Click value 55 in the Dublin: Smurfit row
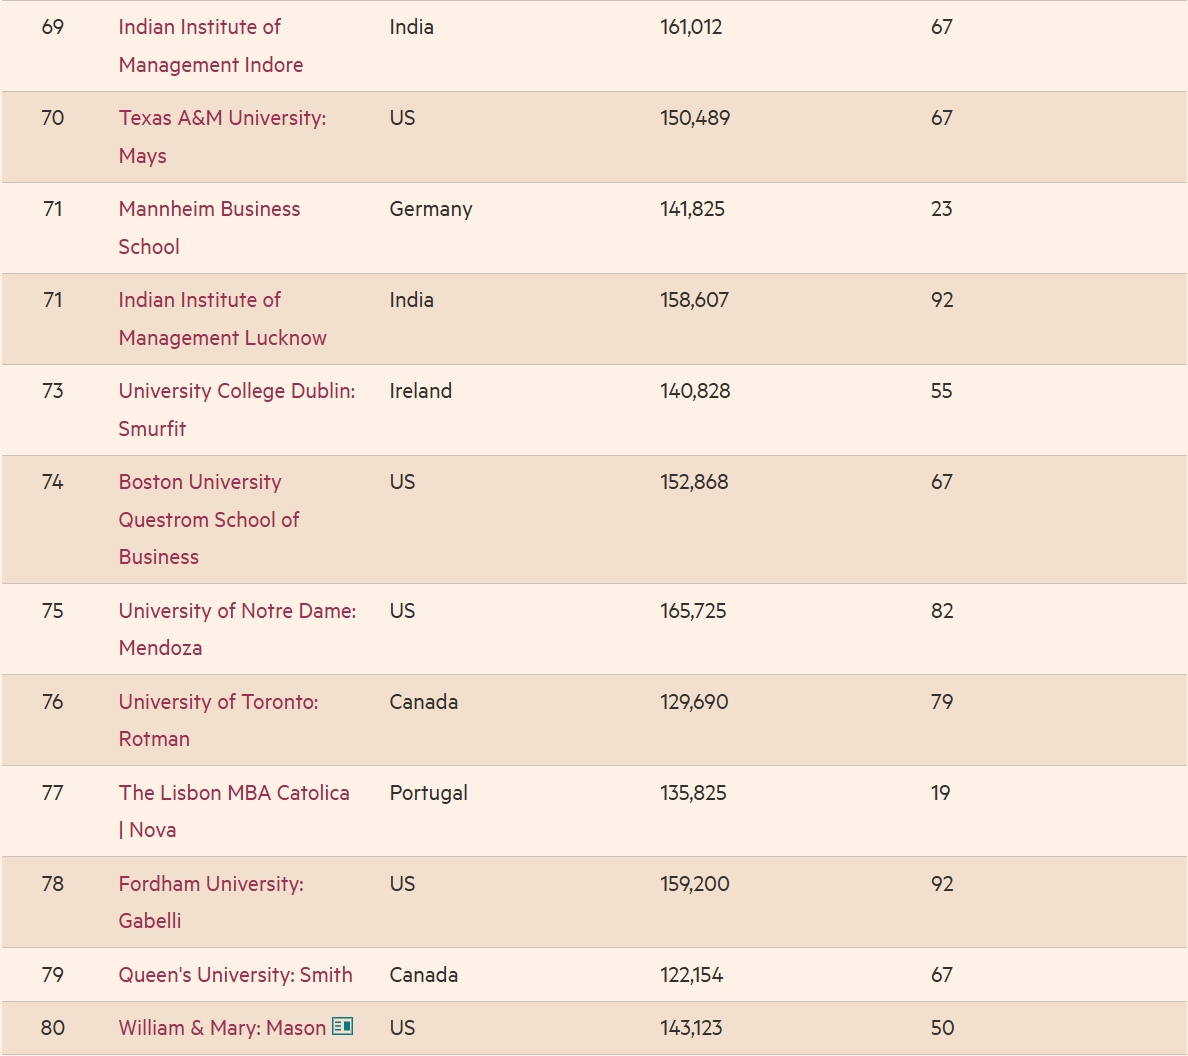Viewport: 1188px width, 1056px height. pyautogui.click(x=942, y=391)
